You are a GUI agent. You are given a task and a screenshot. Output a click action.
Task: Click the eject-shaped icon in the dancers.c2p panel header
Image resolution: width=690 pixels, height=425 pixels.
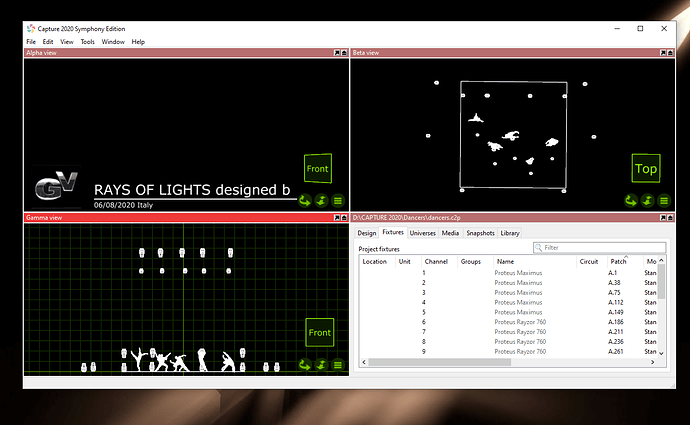(x=670, y=218)
